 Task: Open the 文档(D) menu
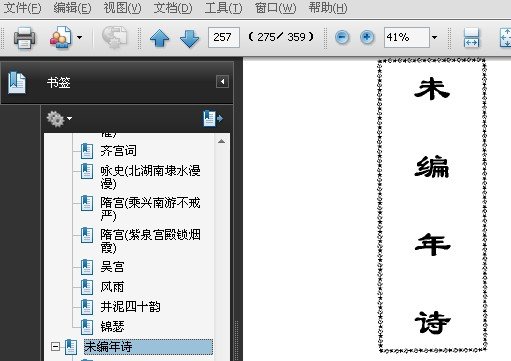pyautogui.click(x=173, y=8)
